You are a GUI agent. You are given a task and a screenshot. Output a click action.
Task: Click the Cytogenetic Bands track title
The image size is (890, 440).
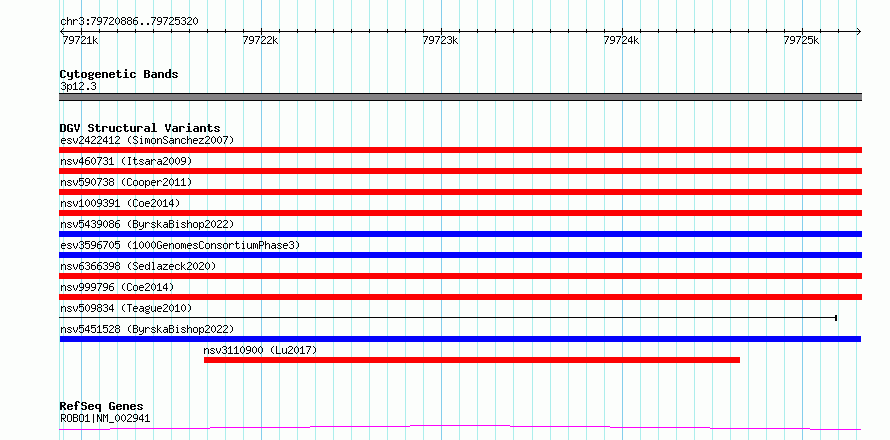pyautogui.click(x=119, y=74)
